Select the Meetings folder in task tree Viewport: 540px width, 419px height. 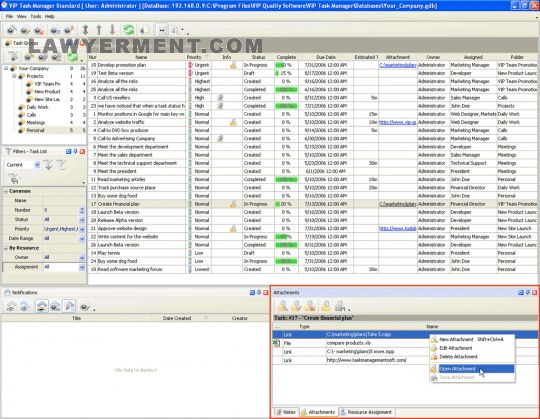tap(36, 123)
